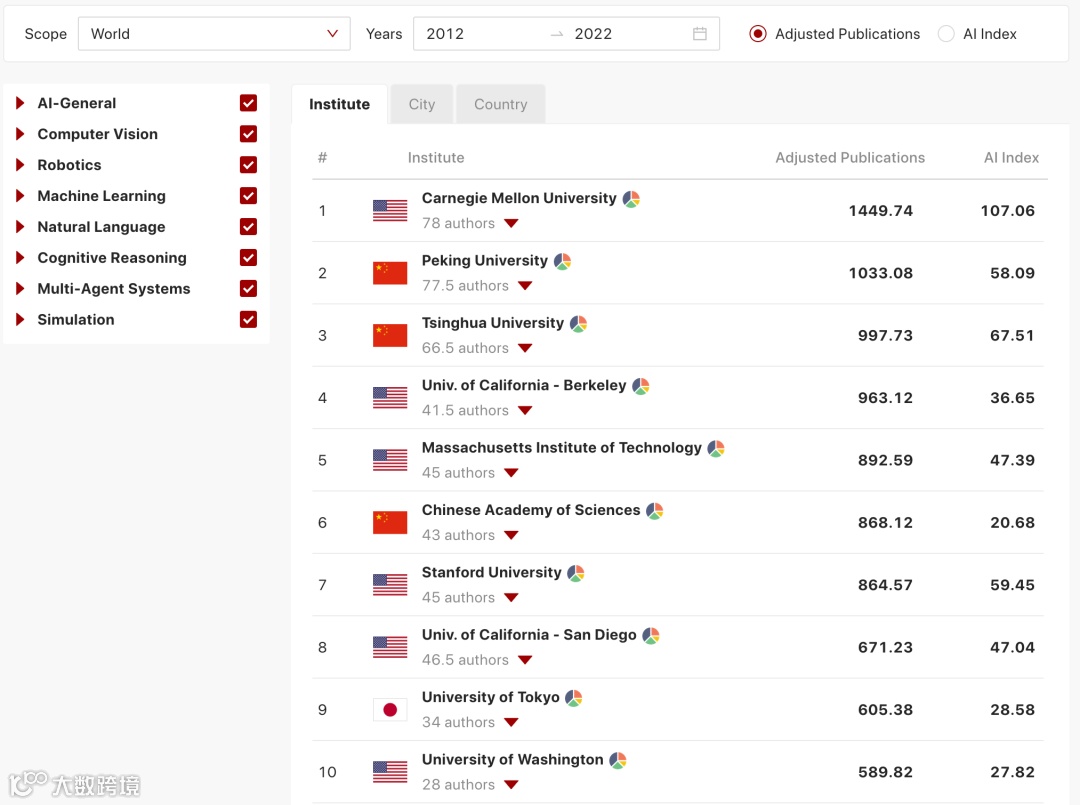This screenshot has height=805, width=1080.
Task: Expand the Natural Language category triangle
Action: point(20,227)
